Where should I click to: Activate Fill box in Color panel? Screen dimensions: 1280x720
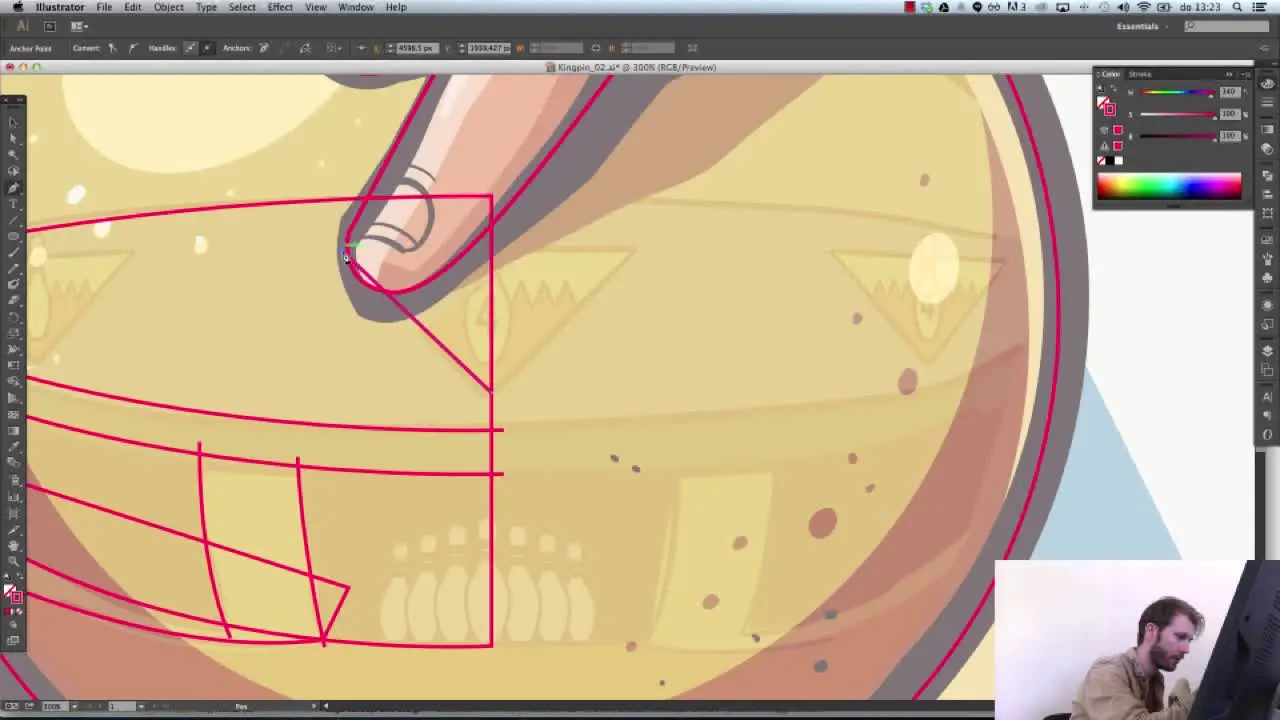click(x=1104, y=103)
